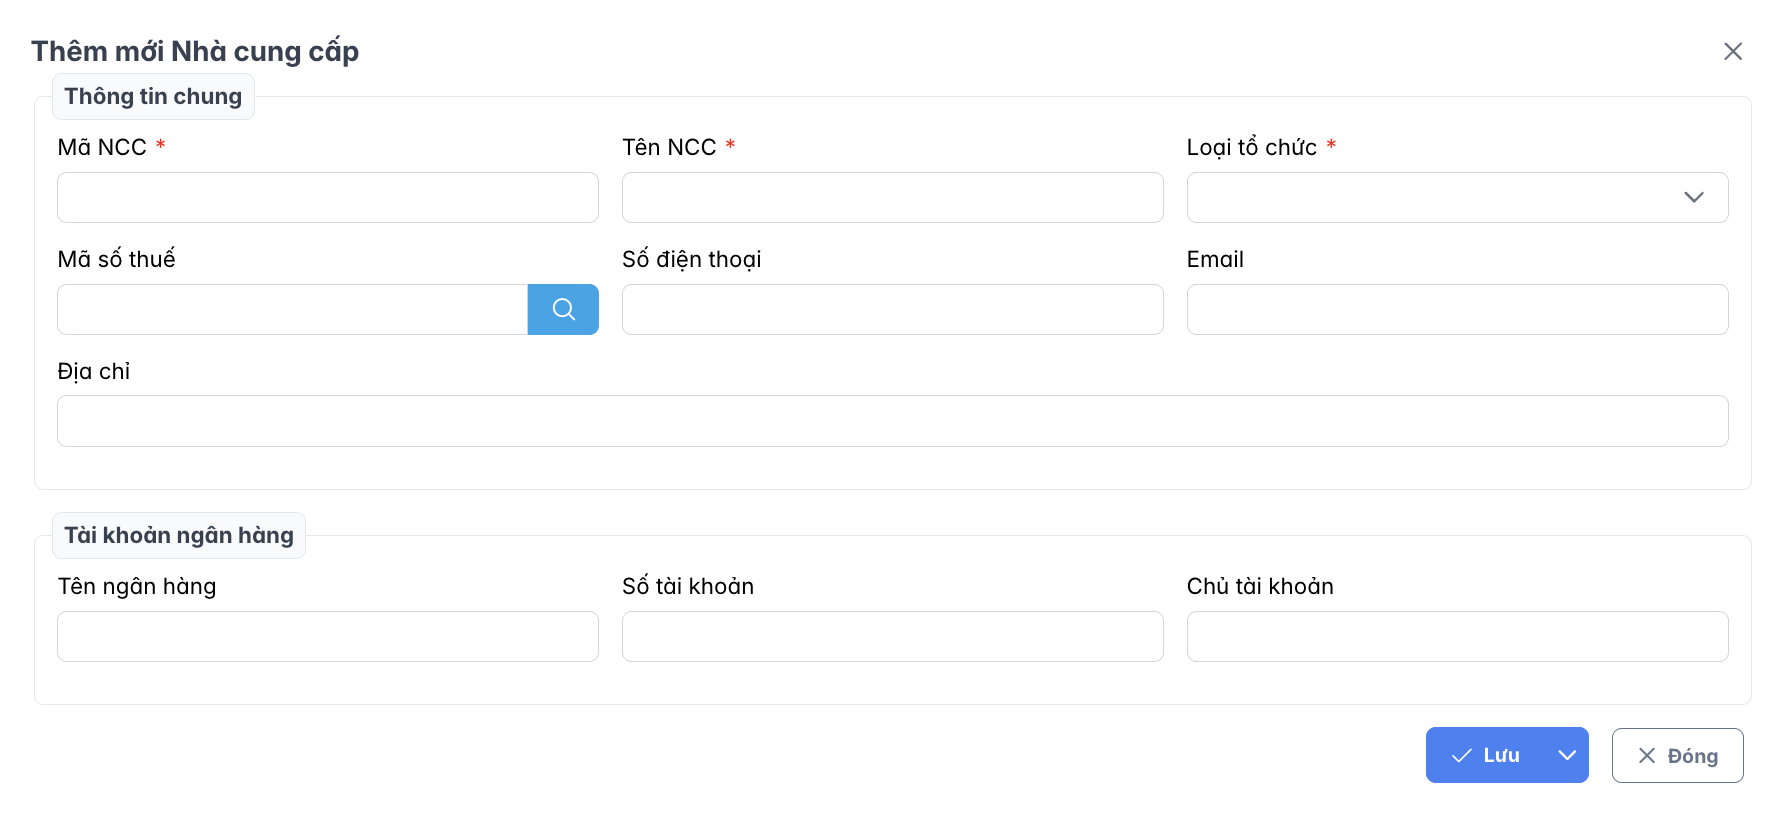The width and height of the screenshot is (1786, 814).
Task: Click into the Mã NCC input field
Action: (x=327, y=197)
